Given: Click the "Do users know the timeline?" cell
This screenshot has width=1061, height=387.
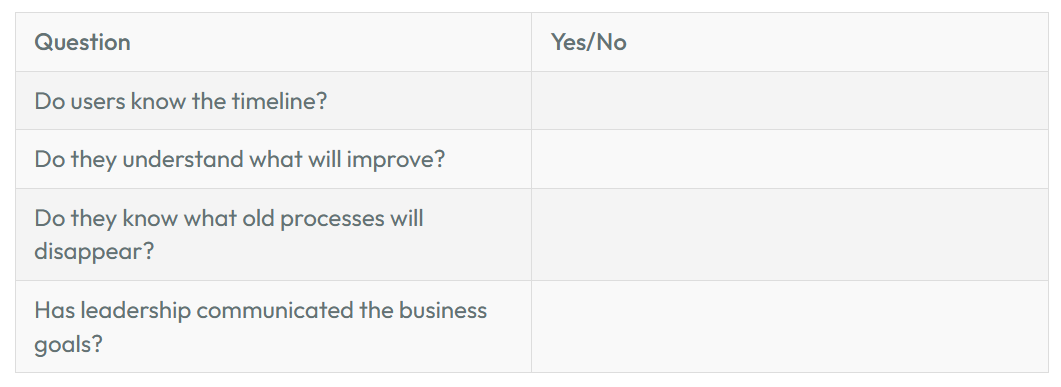Looking at the screenshot, I should (273, 101).
